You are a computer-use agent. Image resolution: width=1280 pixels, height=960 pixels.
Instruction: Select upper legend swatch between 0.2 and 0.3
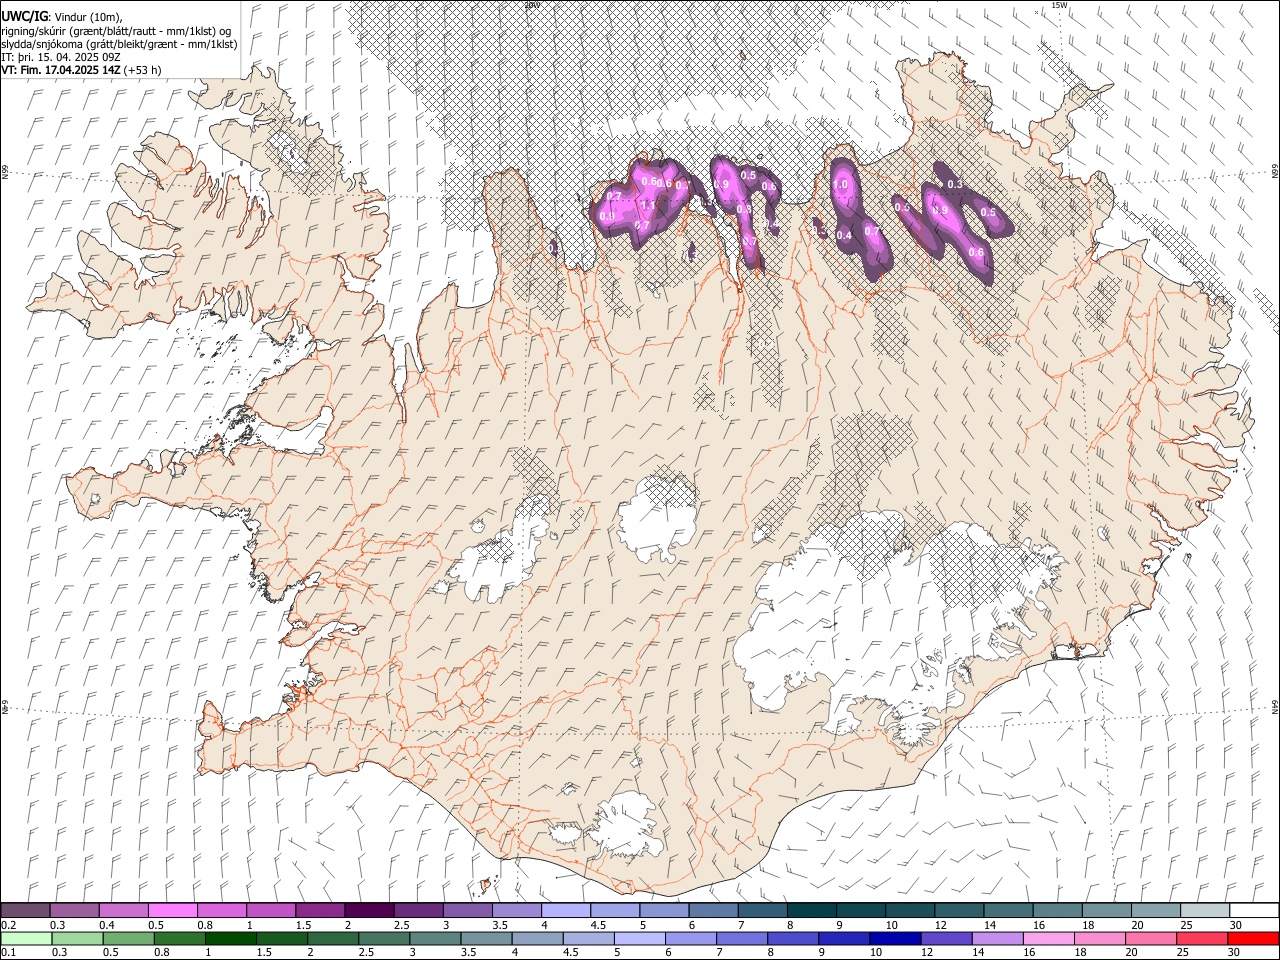click(x=26, y=911)
